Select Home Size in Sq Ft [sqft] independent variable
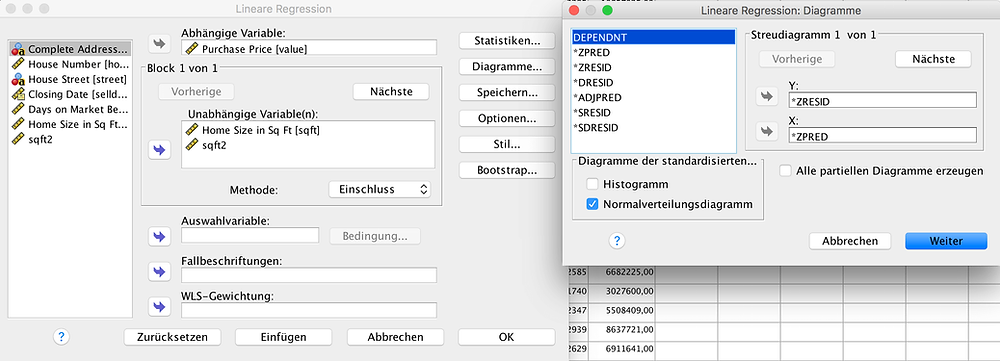This screenshot has height=361, width=1000. click(x=308, y=130)
